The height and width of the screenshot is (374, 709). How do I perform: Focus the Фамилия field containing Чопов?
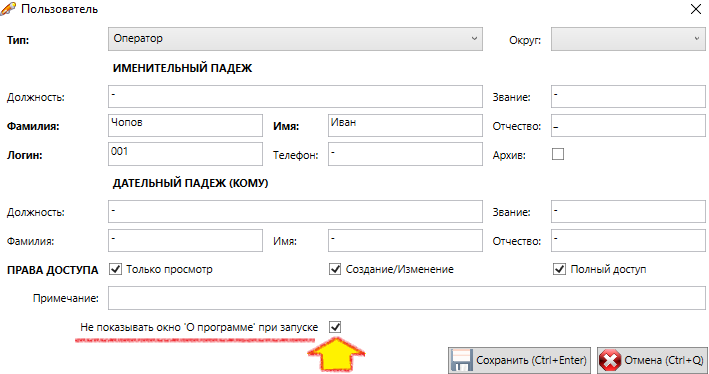tap(185, 125)
